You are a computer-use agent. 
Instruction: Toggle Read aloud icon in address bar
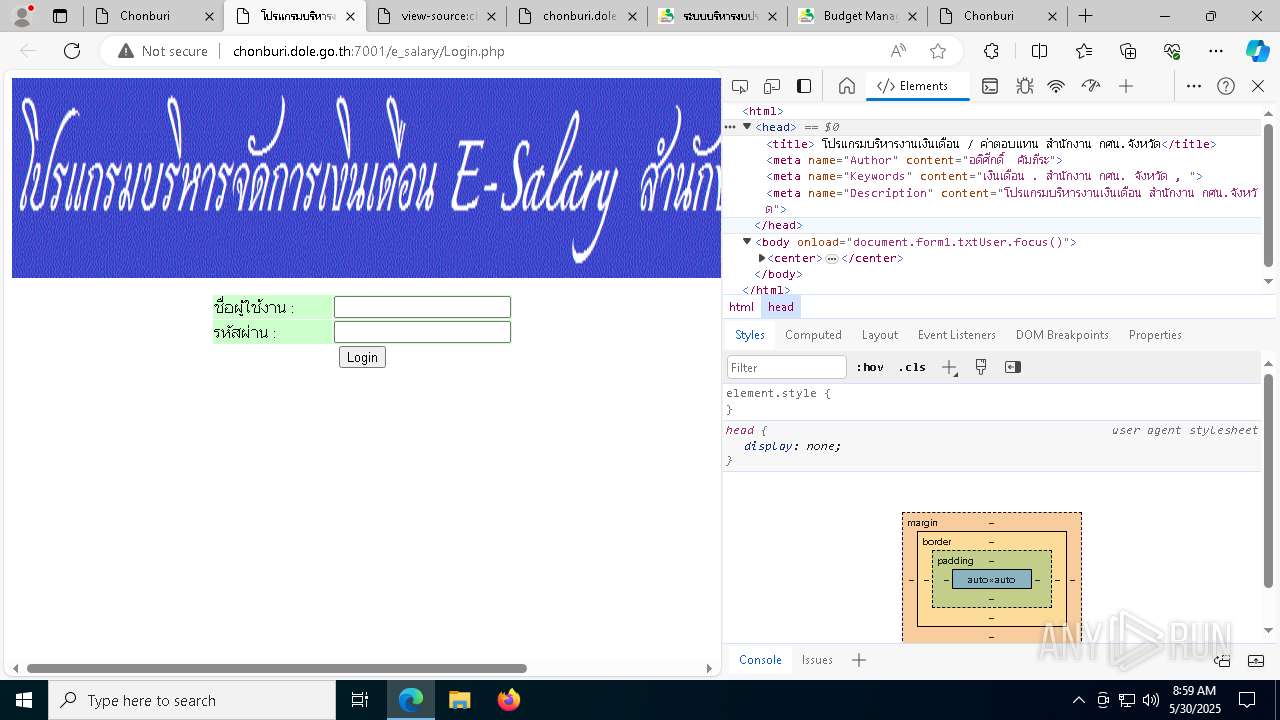tap(898, 51)
